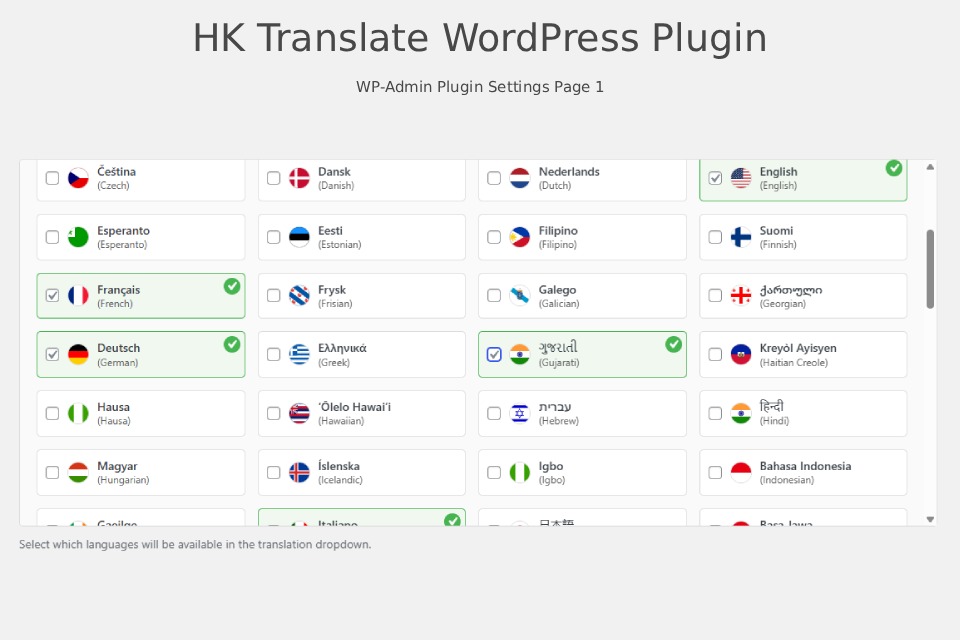
Task: Check the Nederlands (Dutch) checkbox
Action: coord(494,178)
